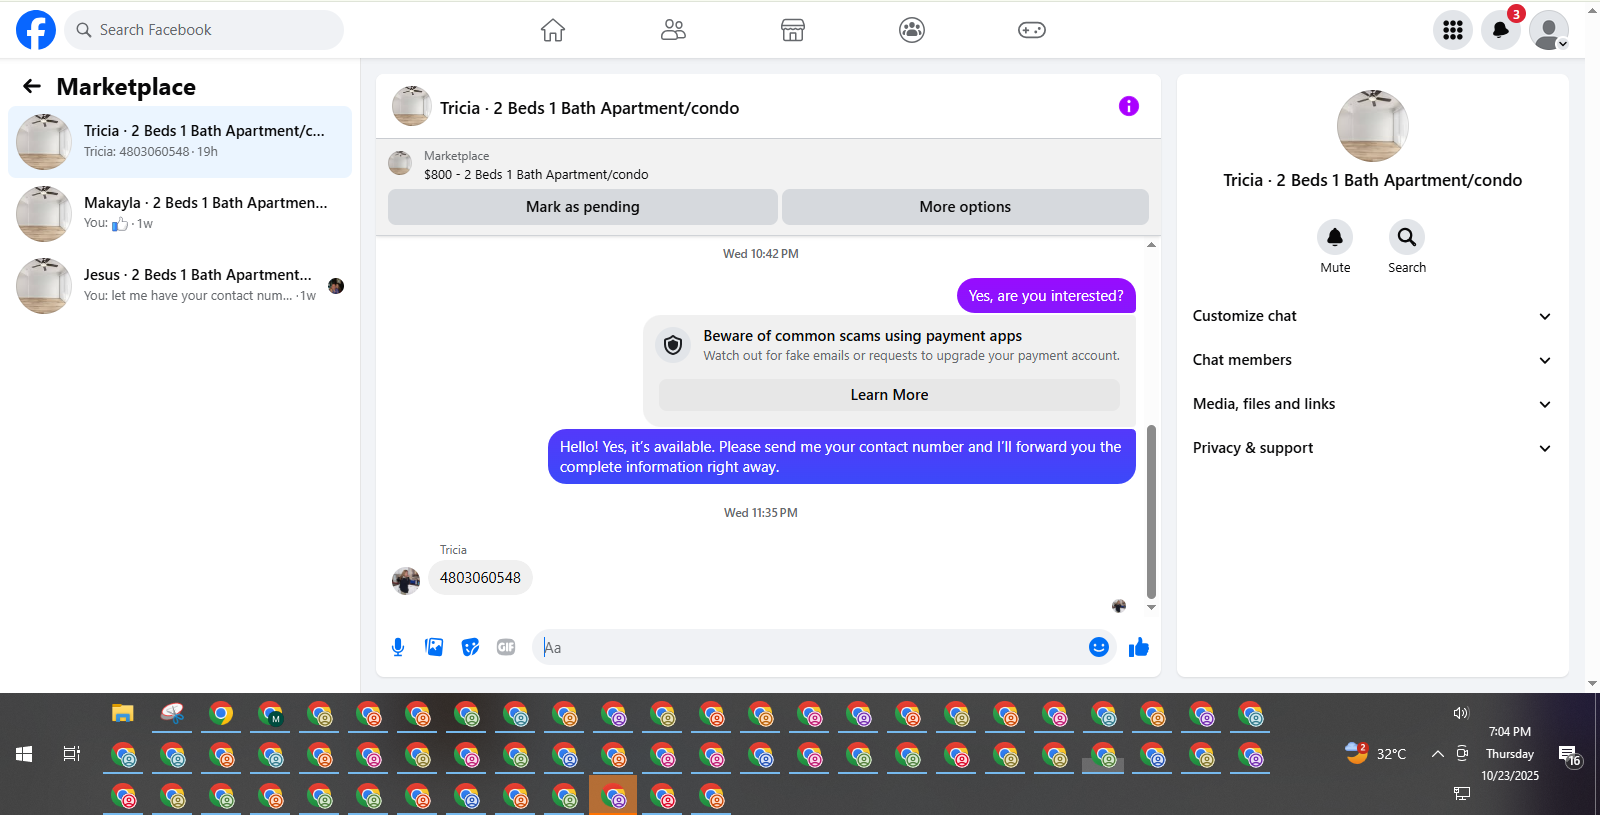This screenshot has width=1600, height=815.
Task: Open the volume speaker tray icon
Action: click(1461, 713)
